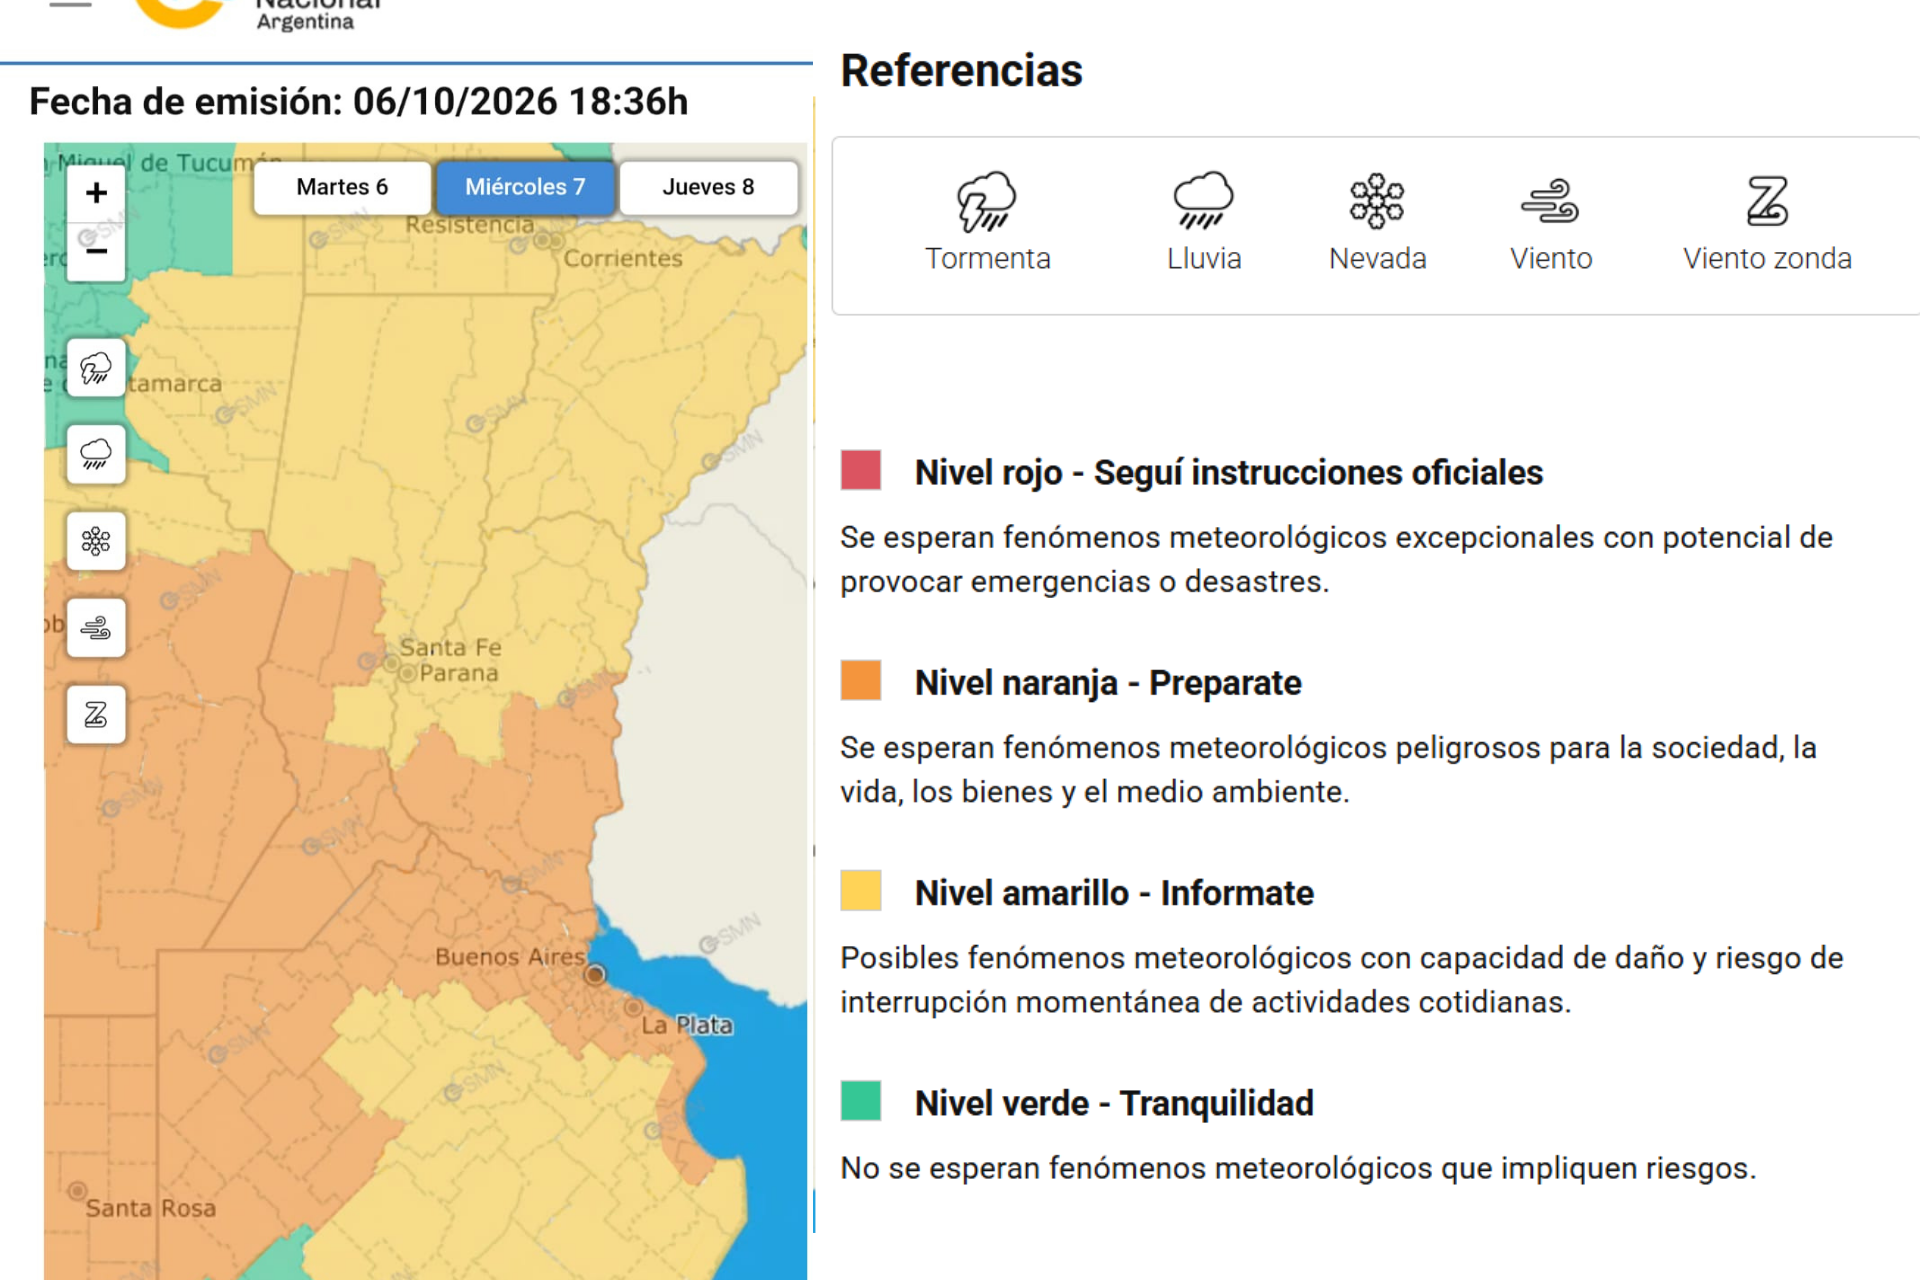Zoom in on the alert map

(96, 193)
